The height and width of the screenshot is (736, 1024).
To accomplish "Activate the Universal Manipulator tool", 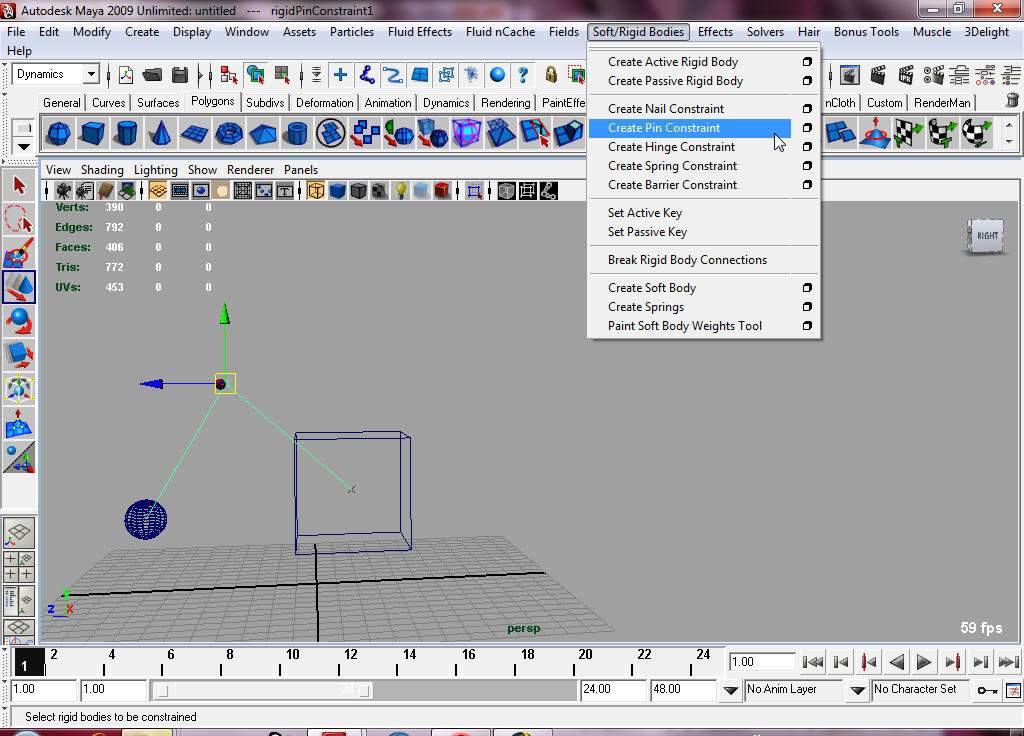I will pos(19,389).
